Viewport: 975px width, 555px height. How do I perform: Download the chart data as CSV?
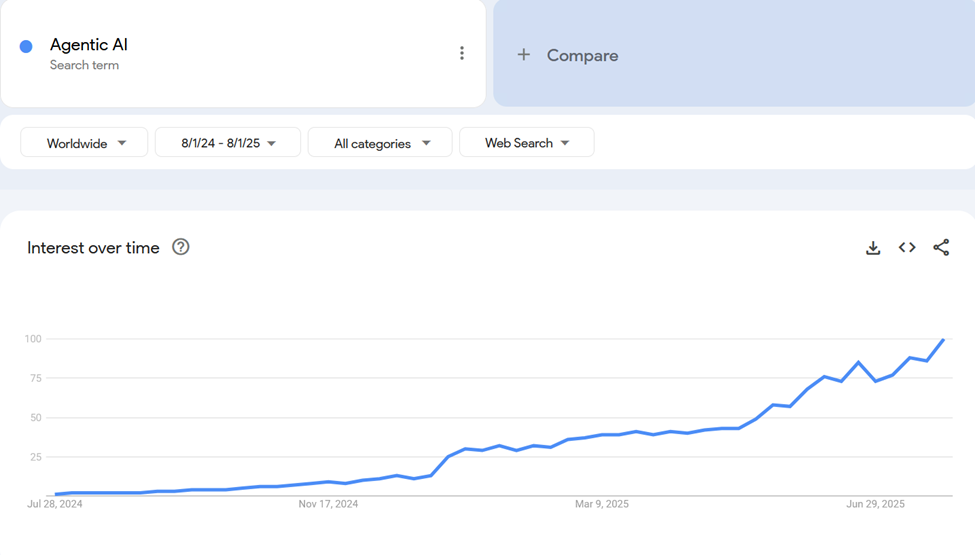873,248
